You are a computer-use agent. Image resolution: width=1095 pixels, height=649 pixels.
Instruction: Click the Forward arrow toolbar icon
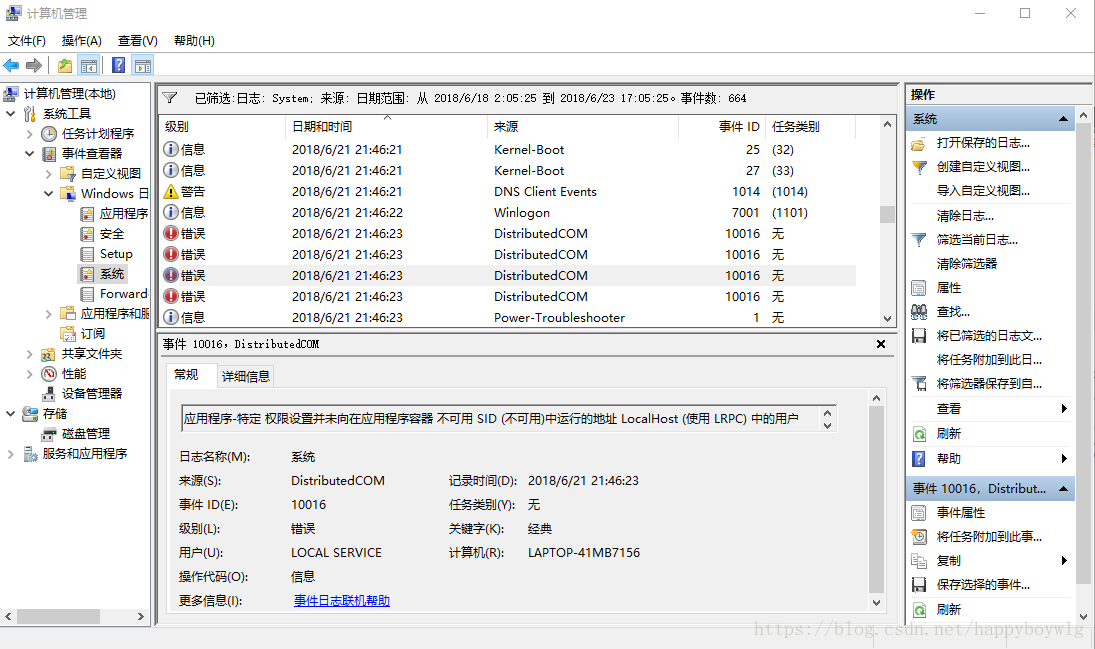(34, 66)
